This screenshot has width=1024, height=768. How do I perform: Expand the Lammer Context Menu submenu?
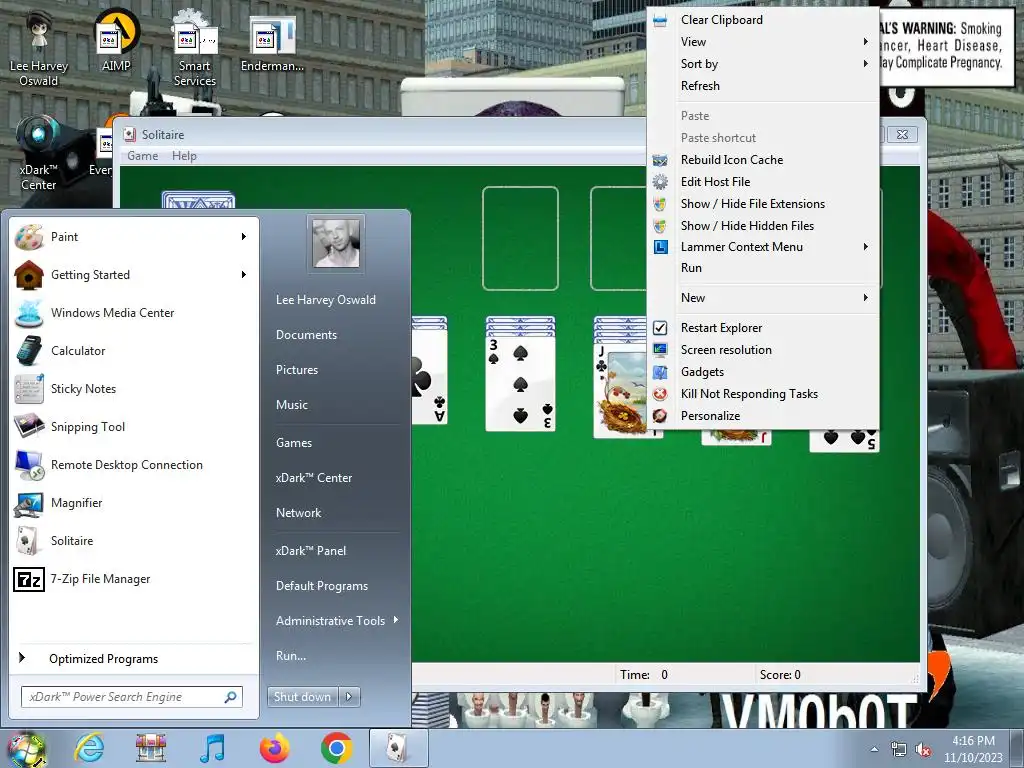click(764, 247)
